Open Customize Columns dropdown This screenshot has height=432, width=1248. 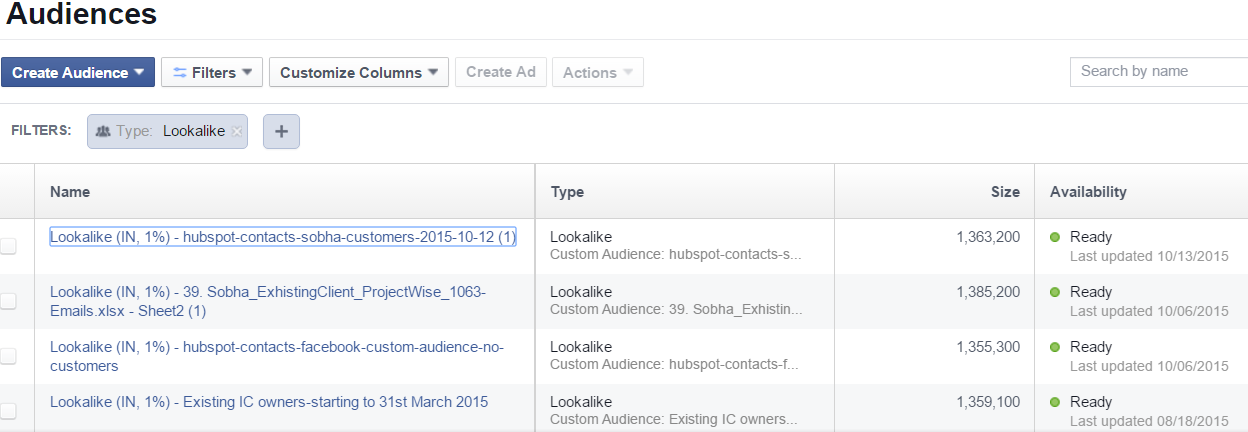click(x=359, y=72)
